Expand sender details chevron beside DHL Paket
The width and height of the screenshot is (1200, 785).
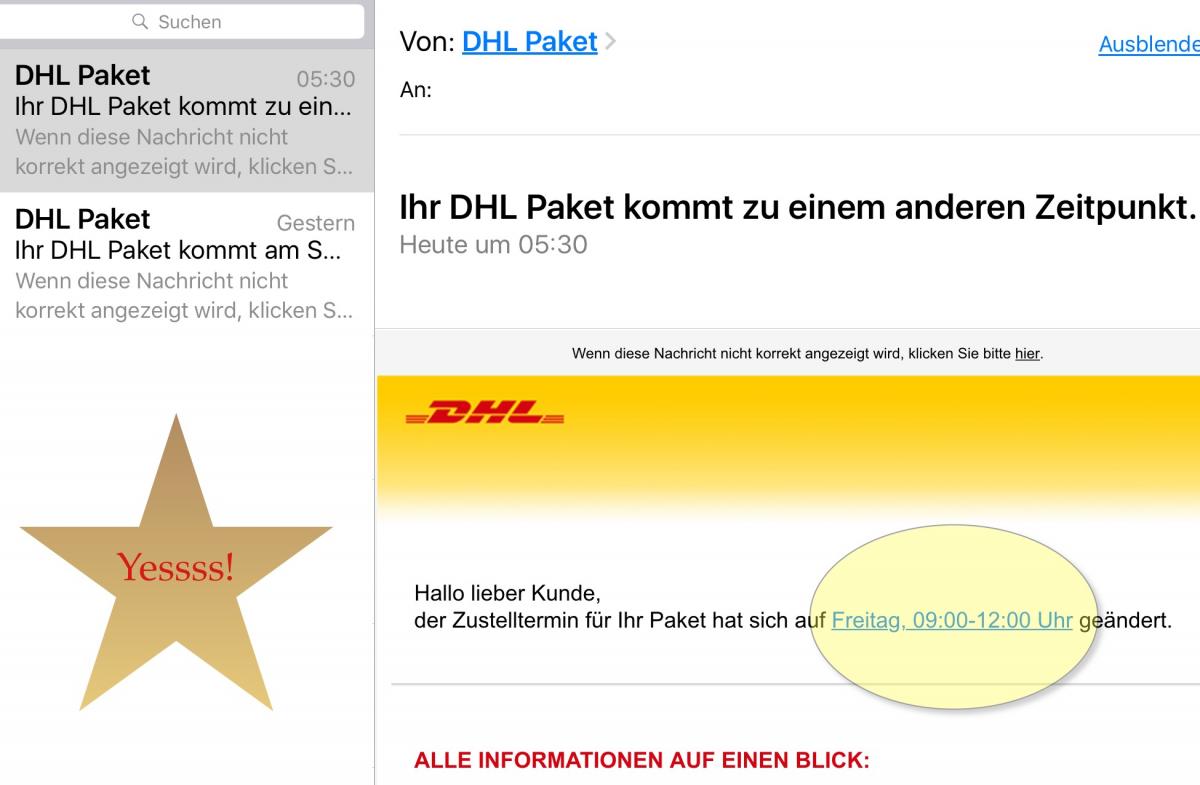[611, 42]
